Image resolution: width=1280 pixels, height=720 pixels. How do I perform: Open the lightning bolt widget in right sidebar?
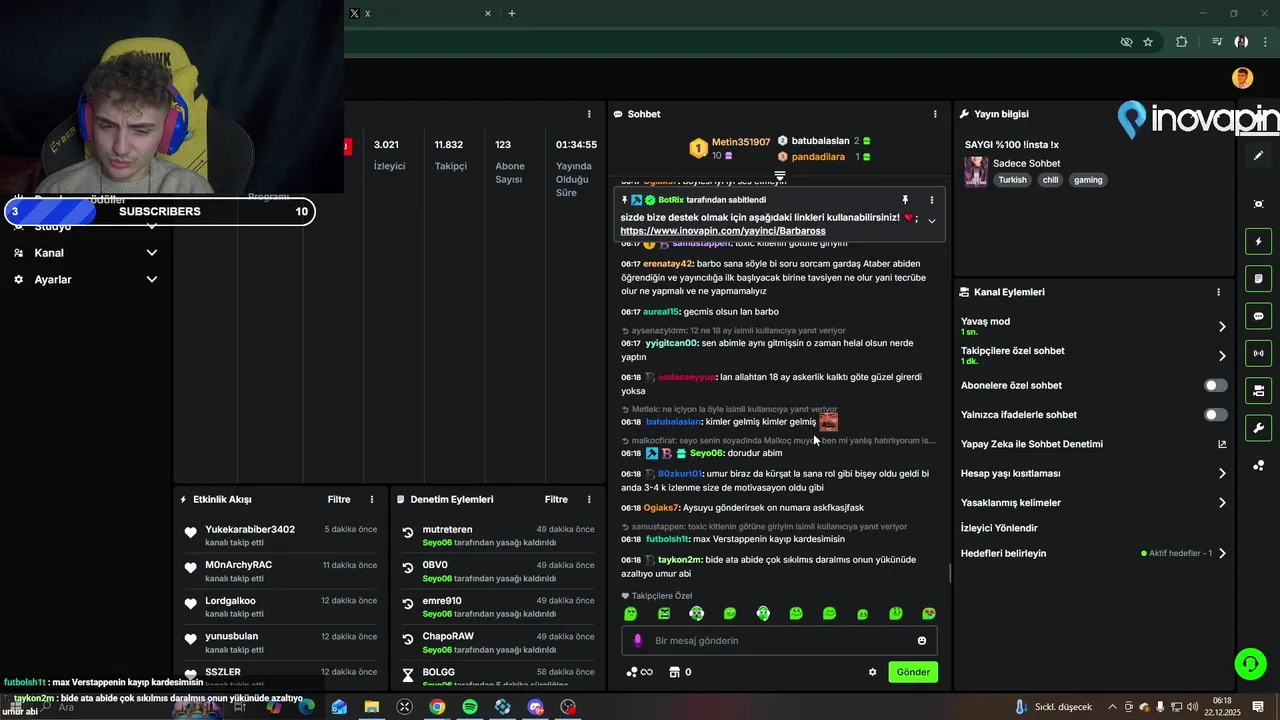(x=1258, y=242)
